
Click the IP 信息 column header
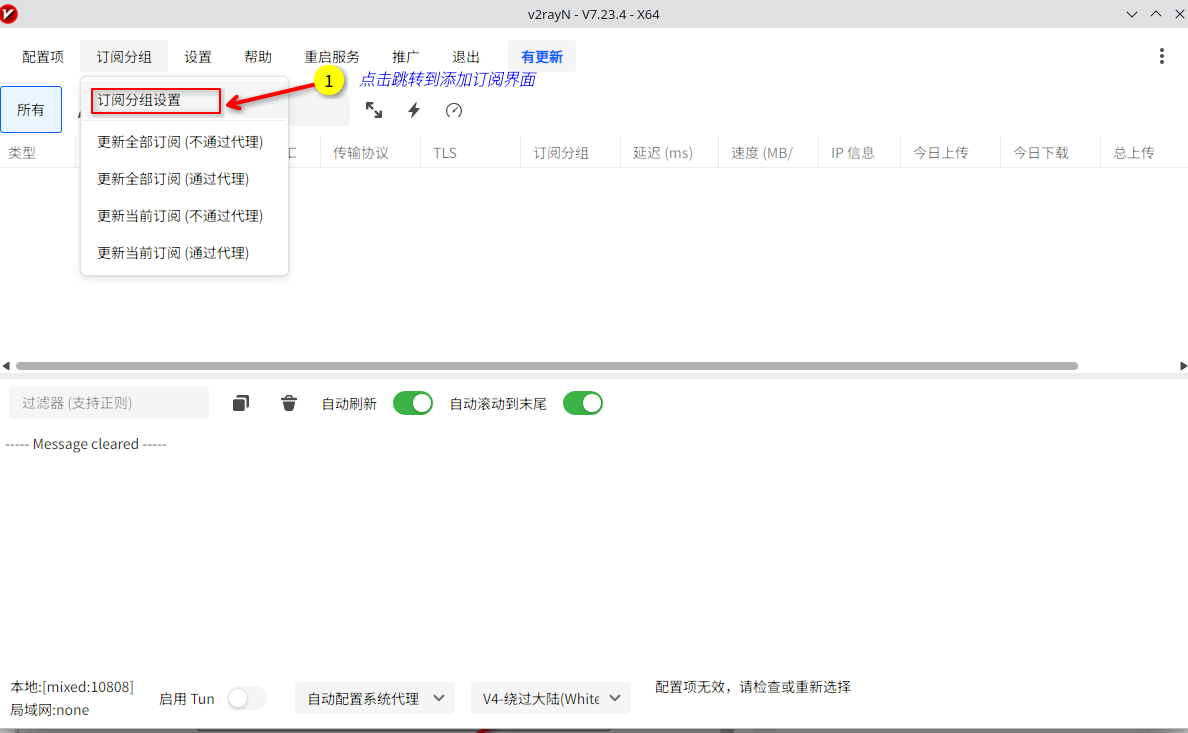point(853,153)
